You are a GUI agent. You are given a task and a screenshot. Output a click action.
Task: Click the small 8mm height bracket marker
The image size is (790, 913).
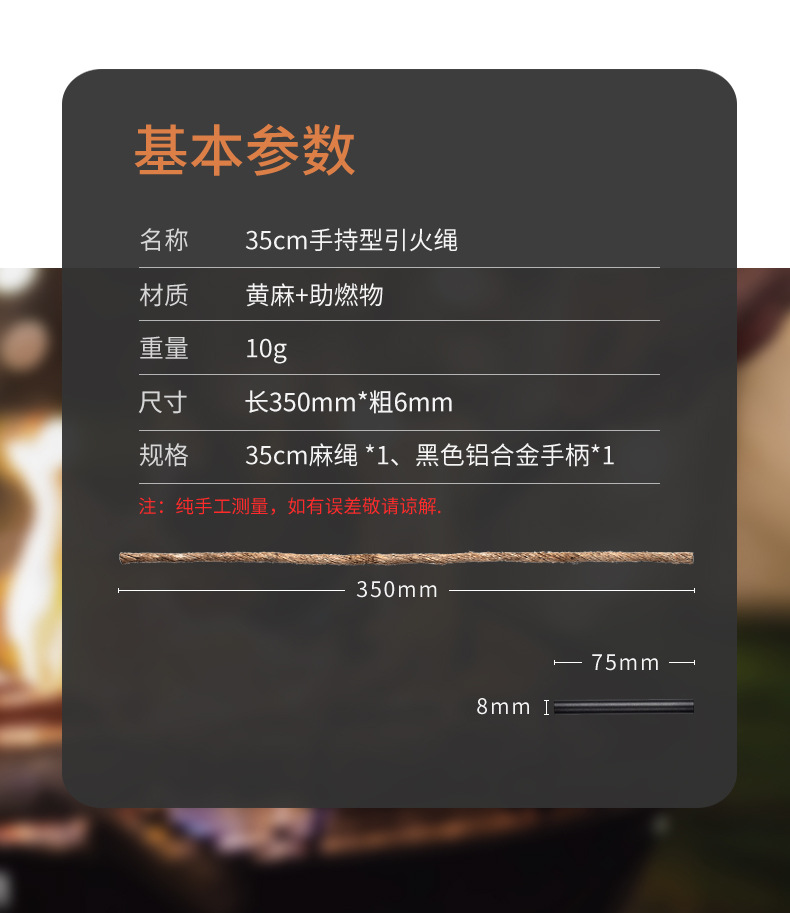pos(546,707)
